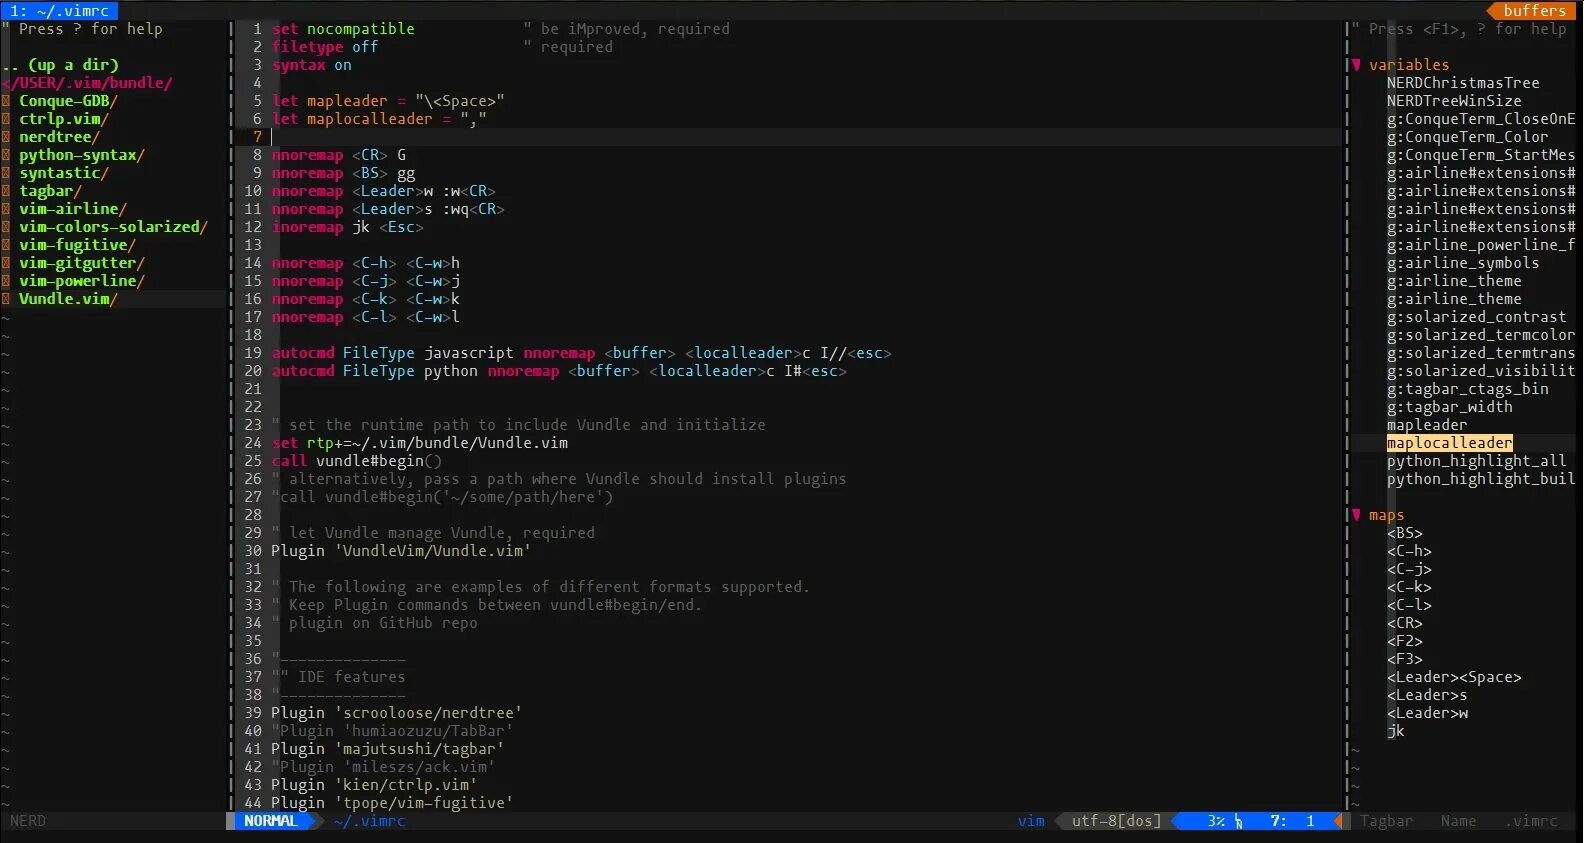Open the vim-gitgutter/ directory
The image size is (1584, 843).
pos(82,263)
